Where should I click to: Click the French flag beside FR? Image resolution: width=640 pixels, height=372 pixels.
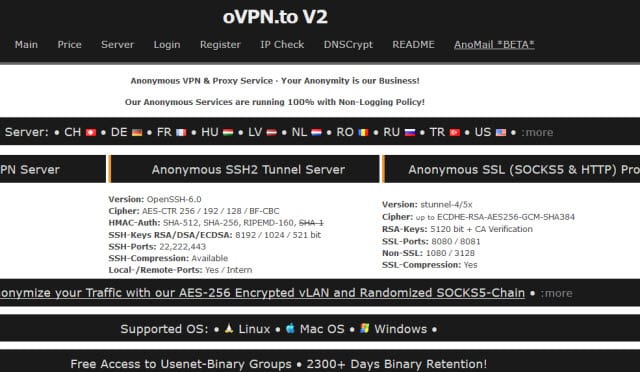point(181,132)
